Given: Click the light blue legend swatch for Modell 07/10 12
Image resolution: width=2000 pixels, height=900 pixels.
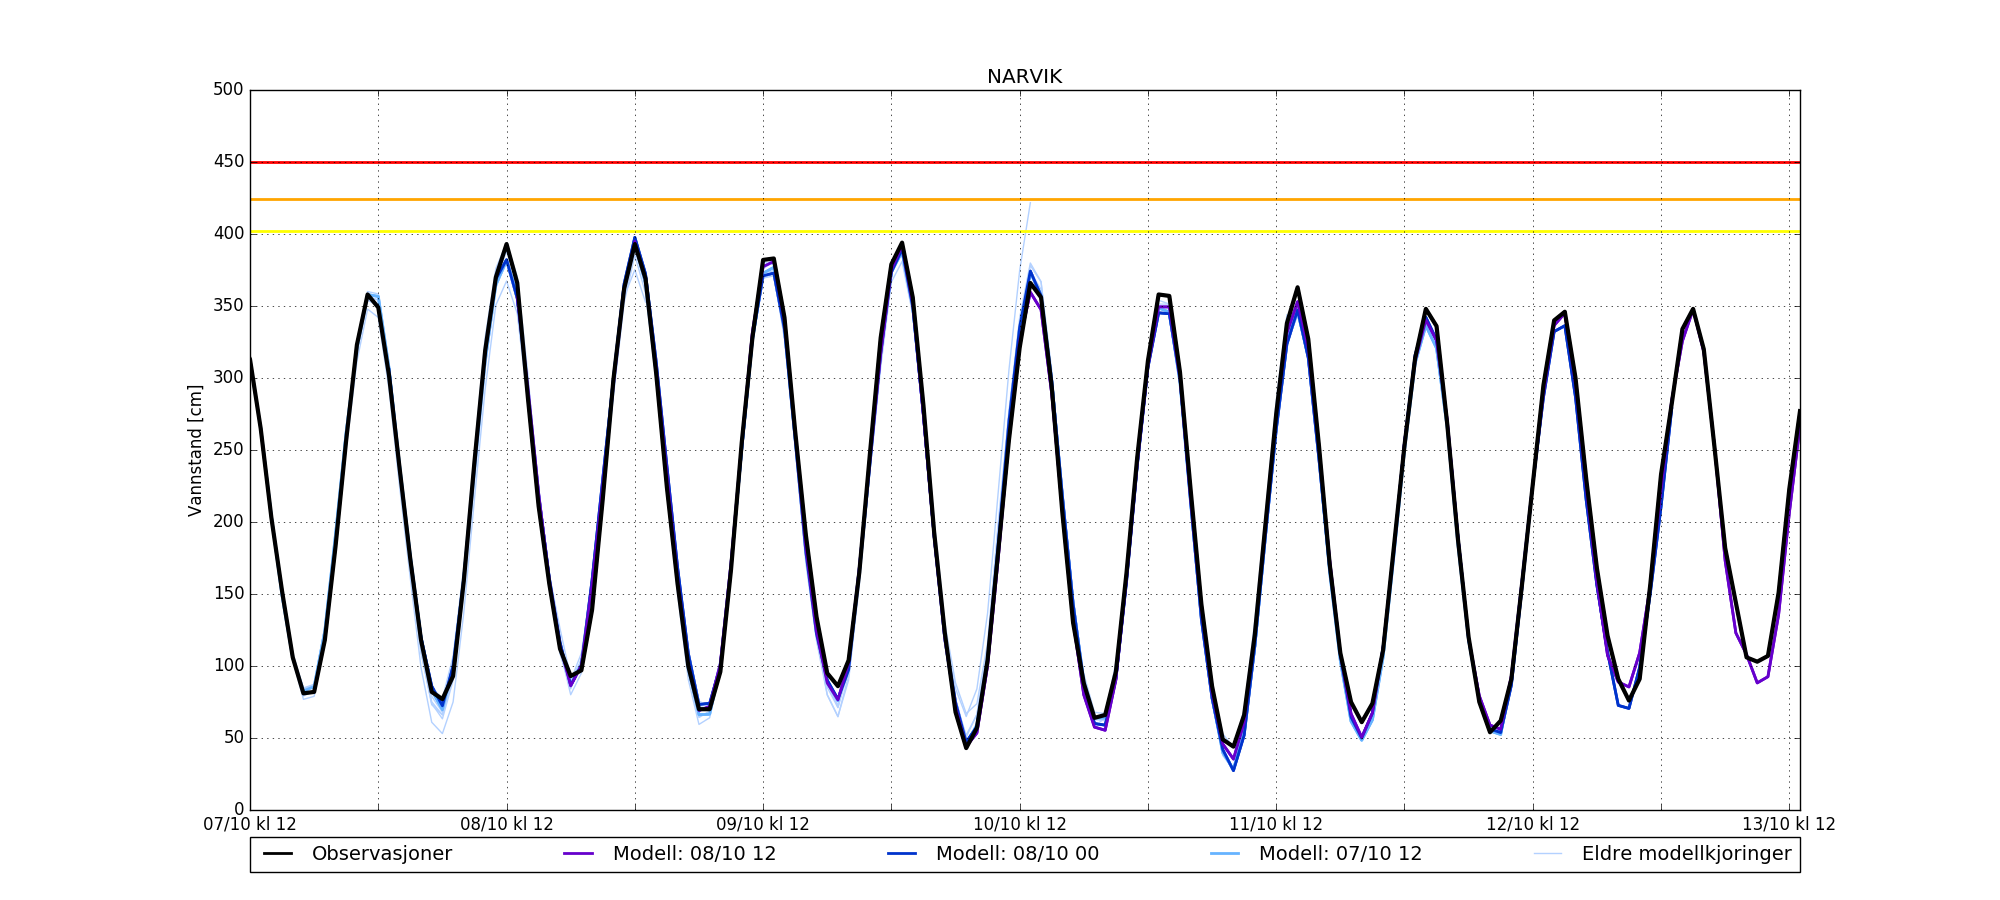Looking at the screenshot, I should pyautogui.click(x=1225, y=854).
